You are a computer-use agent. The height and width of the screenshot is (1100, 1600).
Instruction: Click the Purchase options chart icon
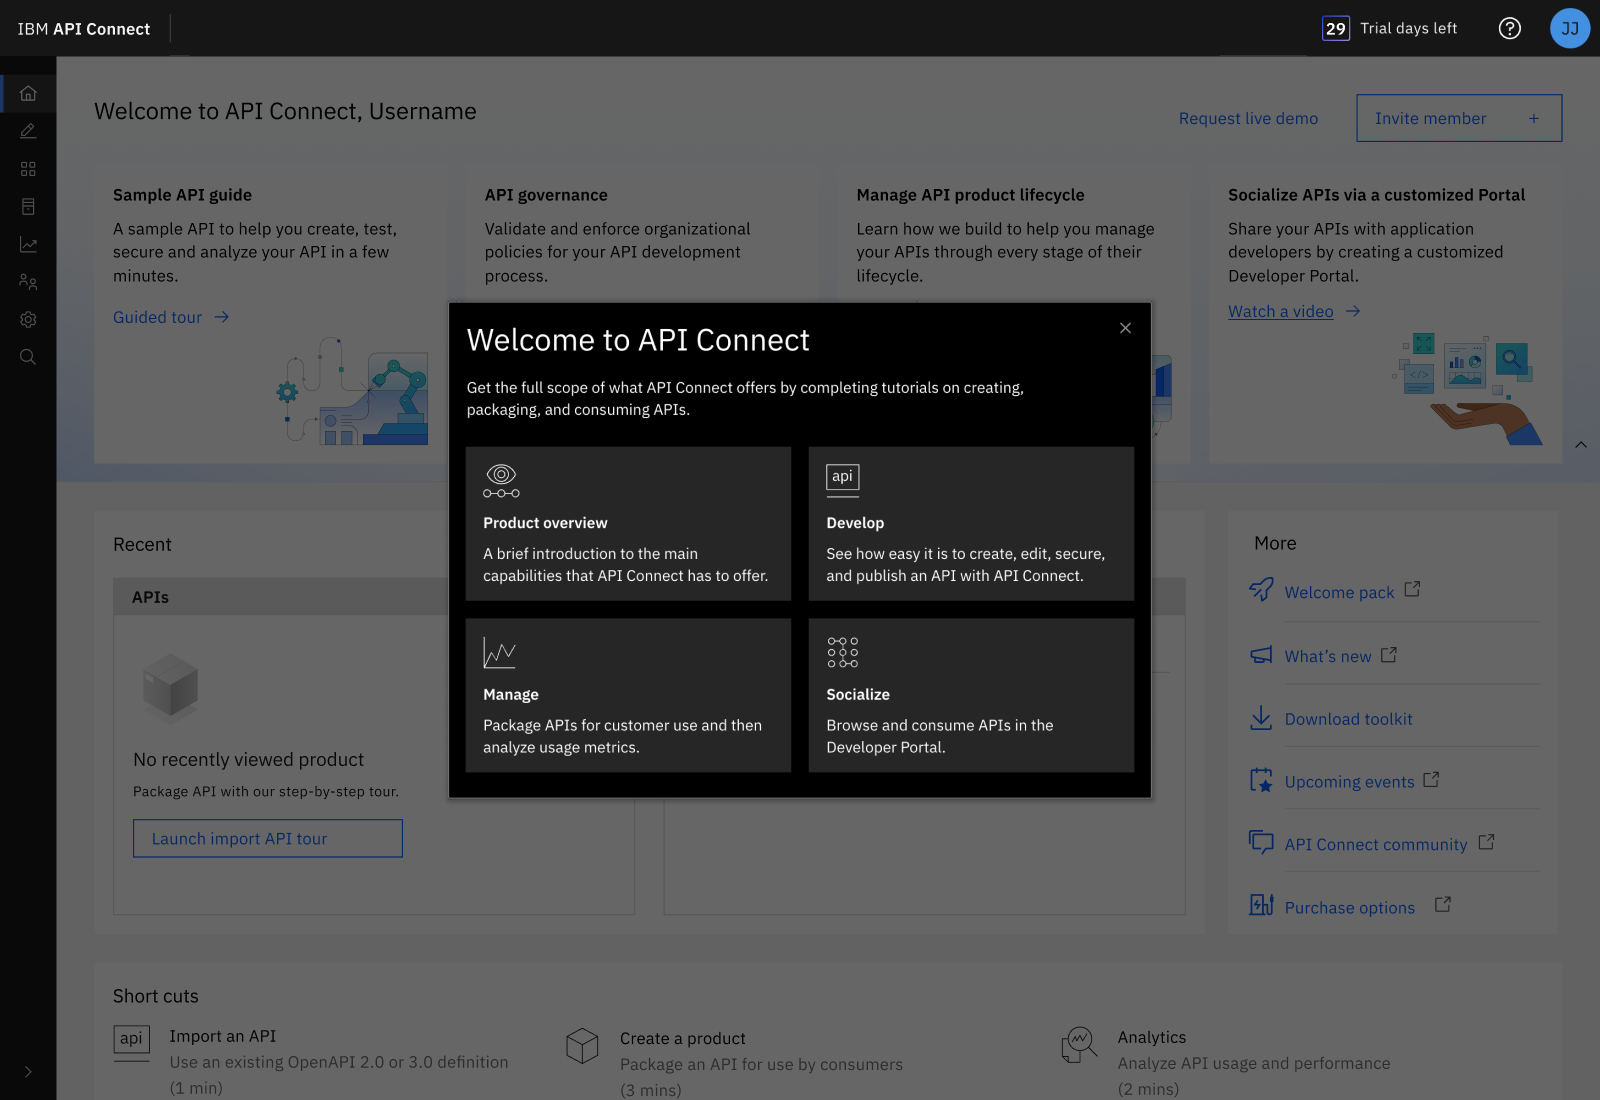point(1261,905)
